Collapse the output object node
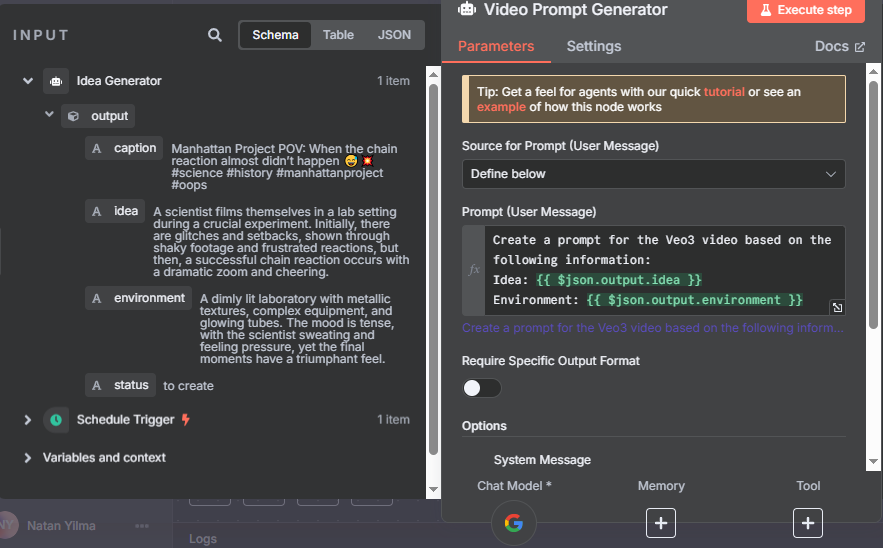883x548 pixels. [x=49, y=114]
